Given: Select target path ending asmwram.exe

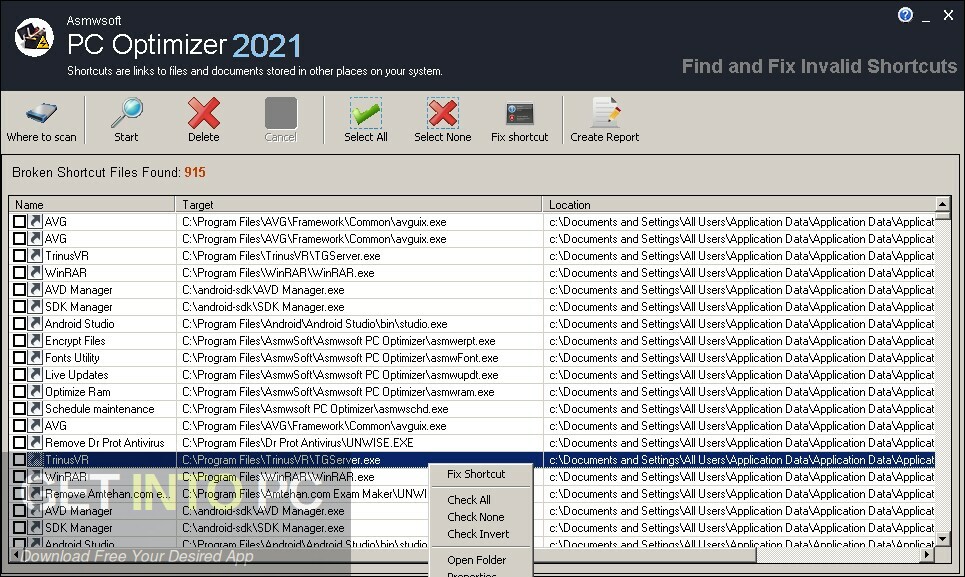Looking at the screenshot, I should click(338, 392).
